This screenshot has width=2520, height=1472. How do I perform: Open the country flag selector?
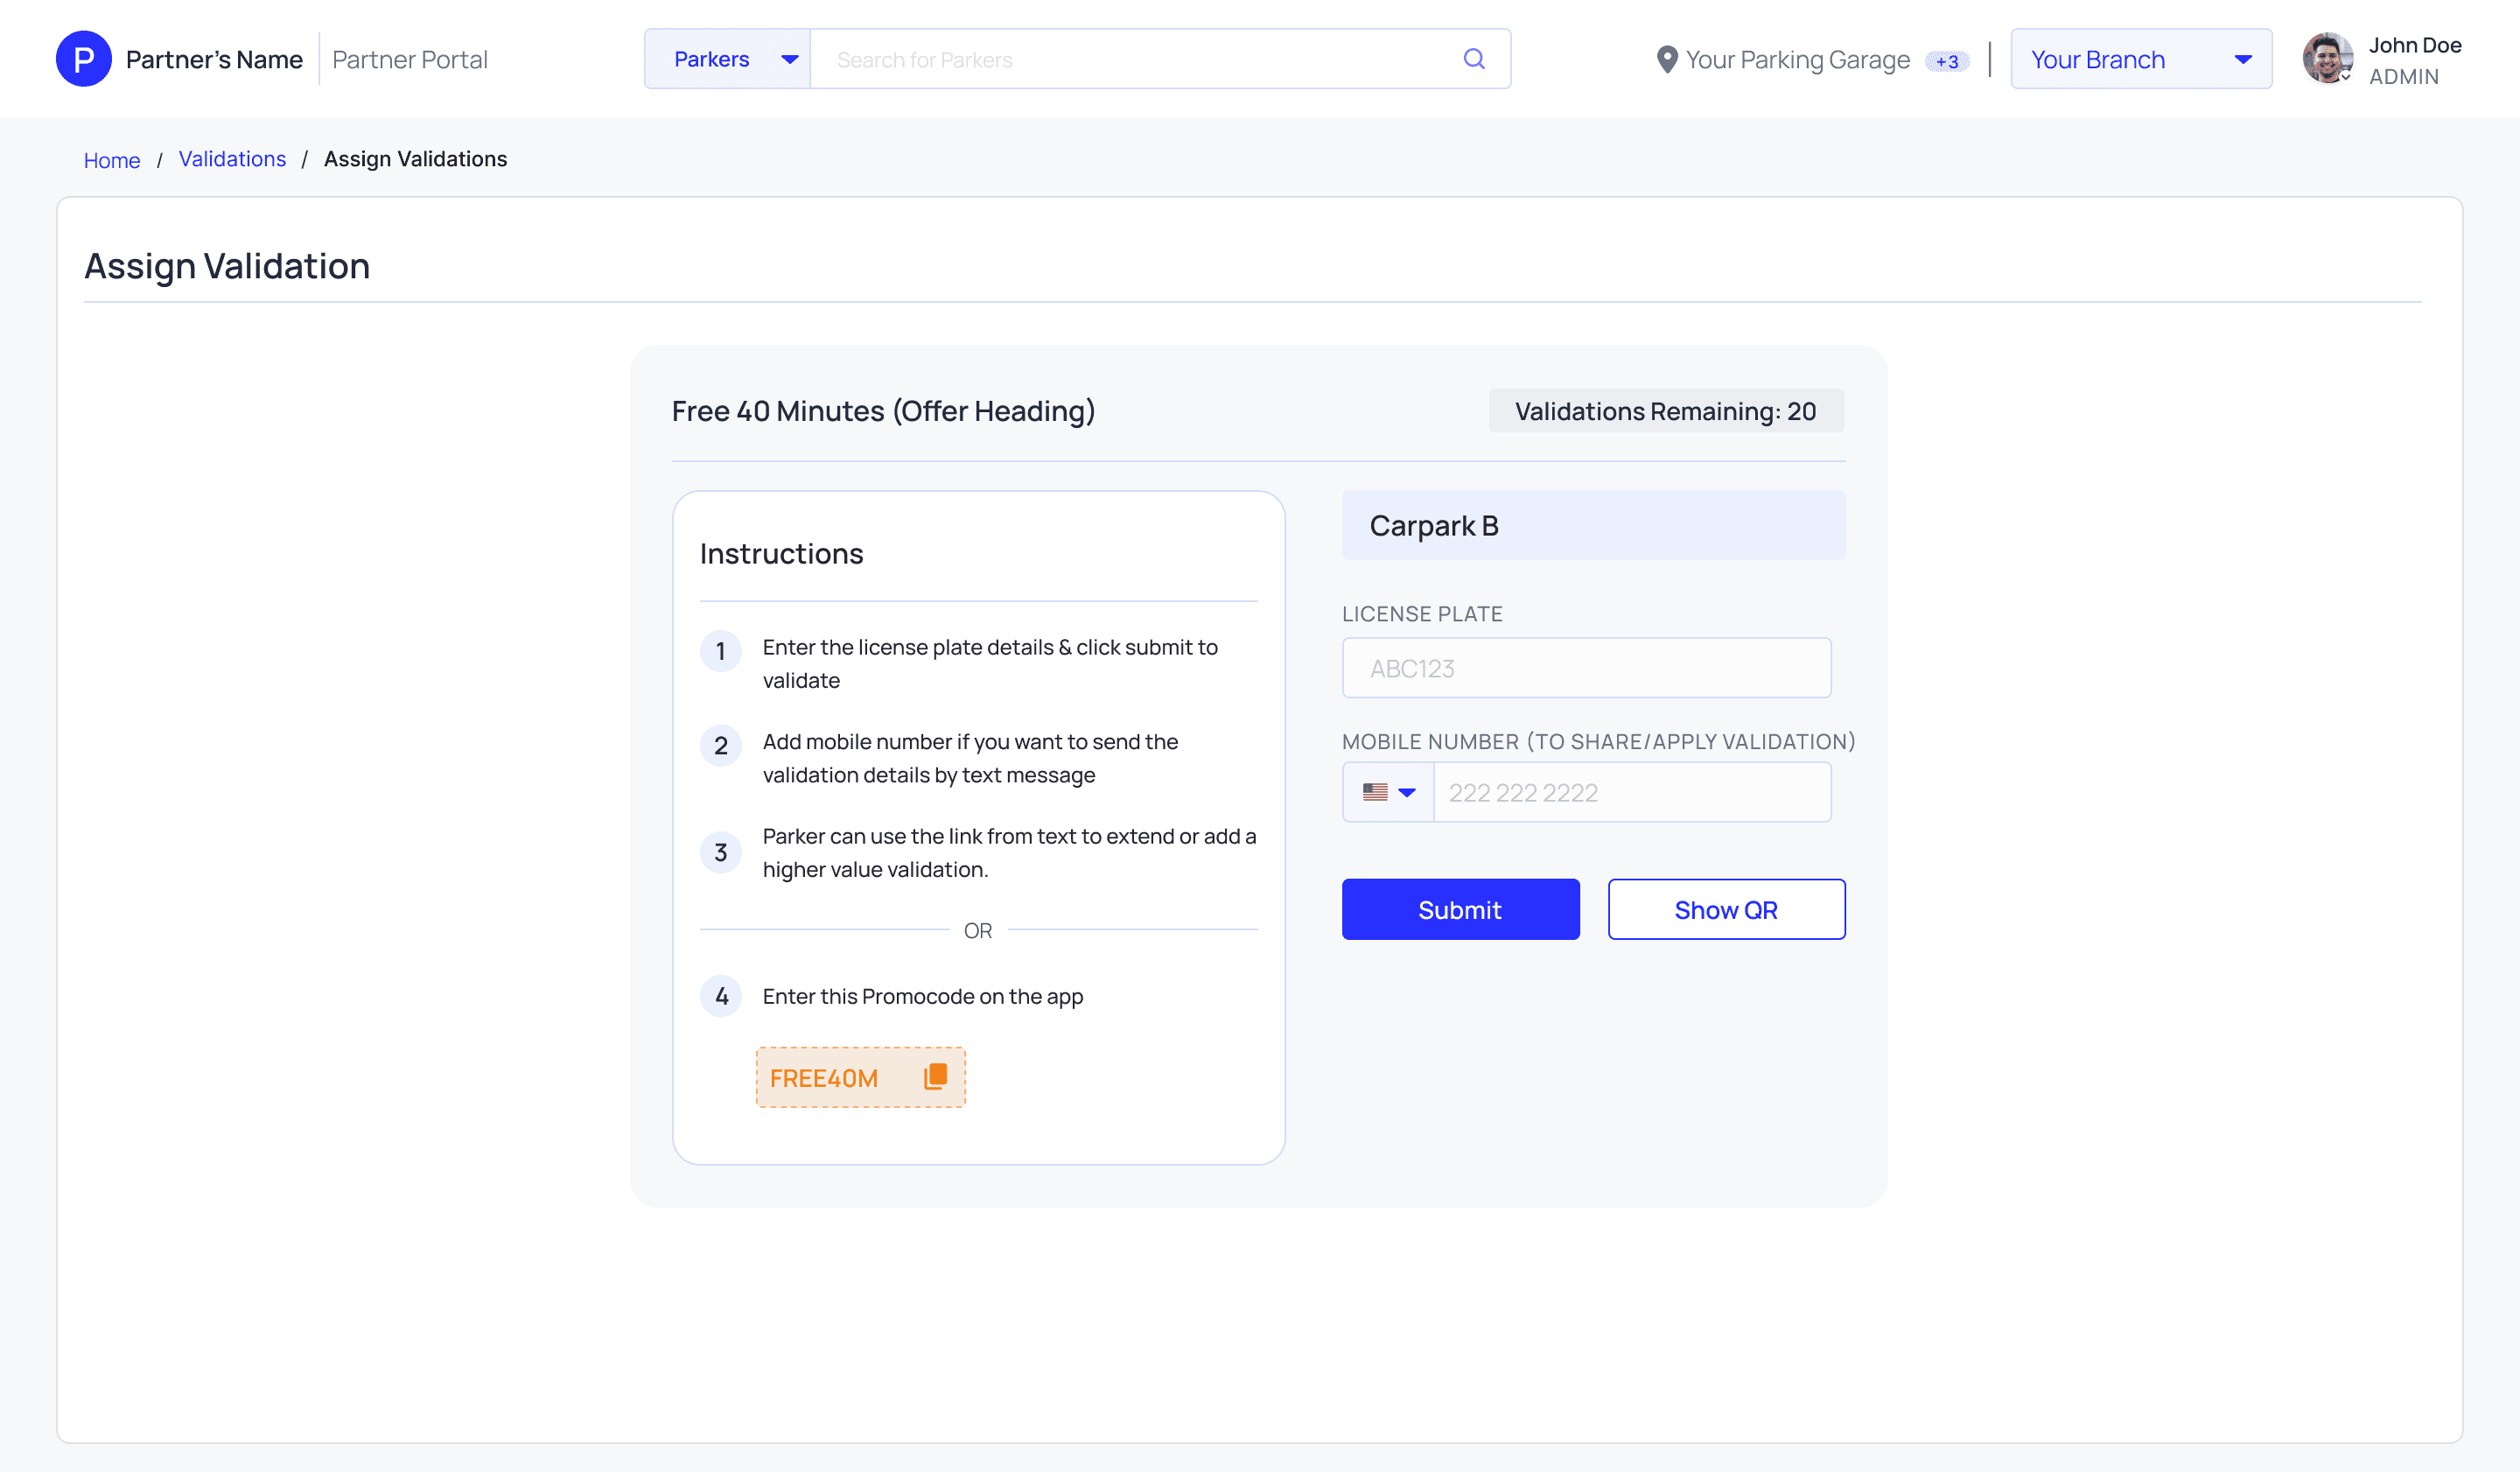pyautogui.click(x=1388, y=792)
